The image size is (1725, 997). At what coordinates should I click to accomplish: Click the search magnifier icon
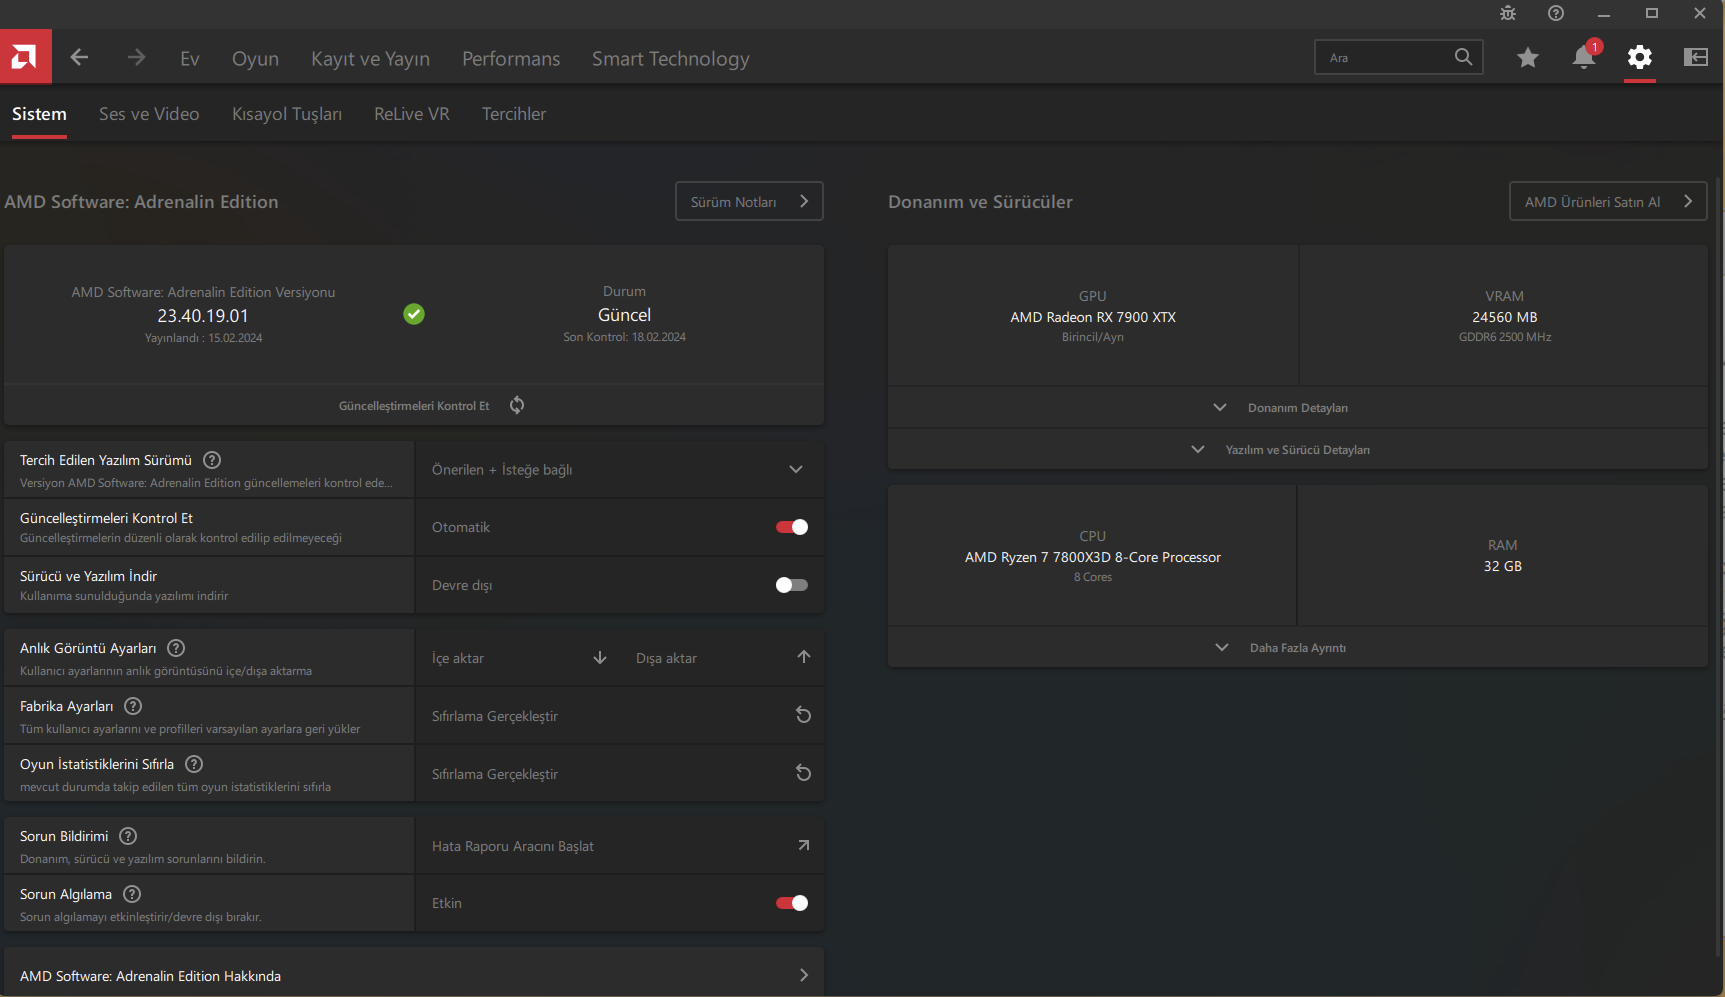1463,57
